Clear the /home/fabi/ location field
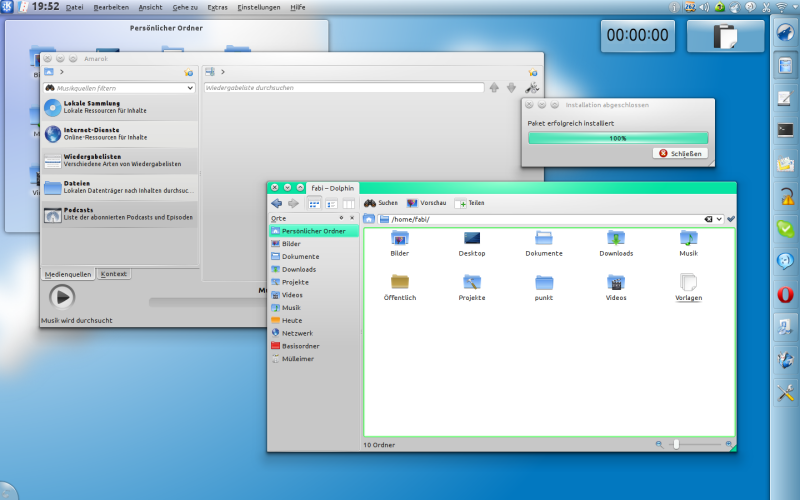Screen dimensions: 800x500 tap(708, 219)
